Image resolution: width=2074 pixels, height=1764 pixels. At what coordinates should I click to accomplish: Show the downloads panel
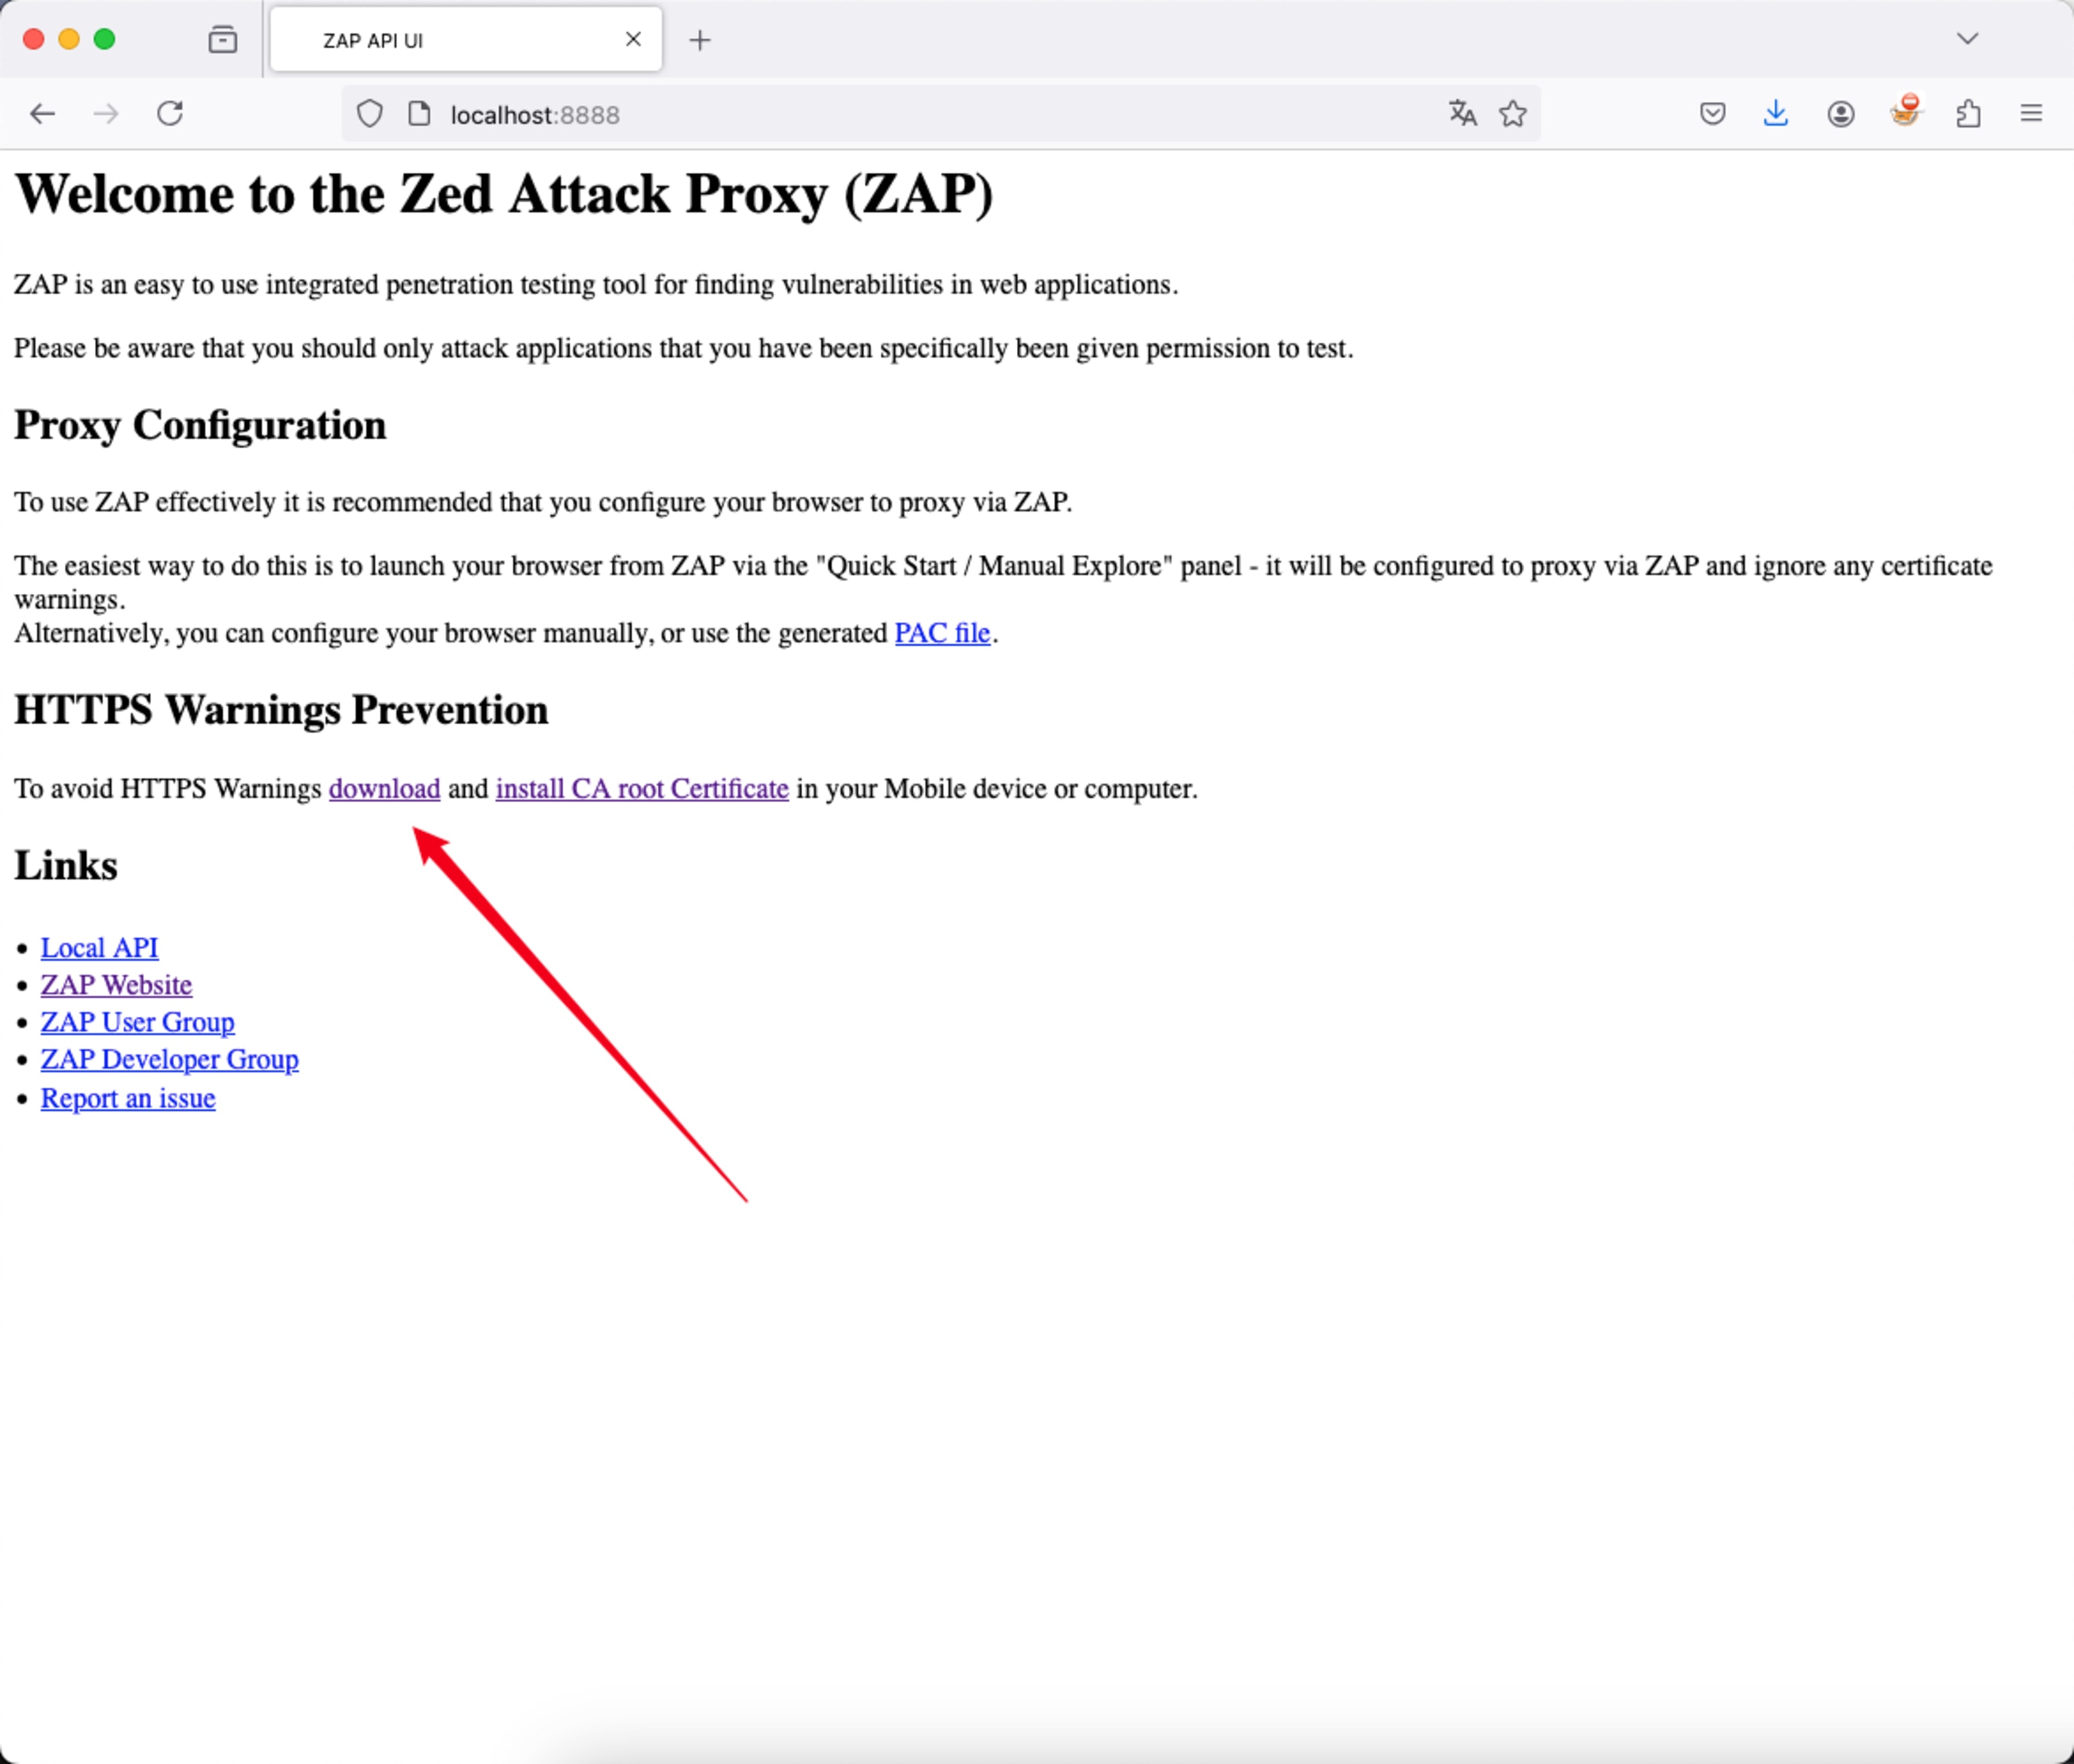(x=1775, y=114)
